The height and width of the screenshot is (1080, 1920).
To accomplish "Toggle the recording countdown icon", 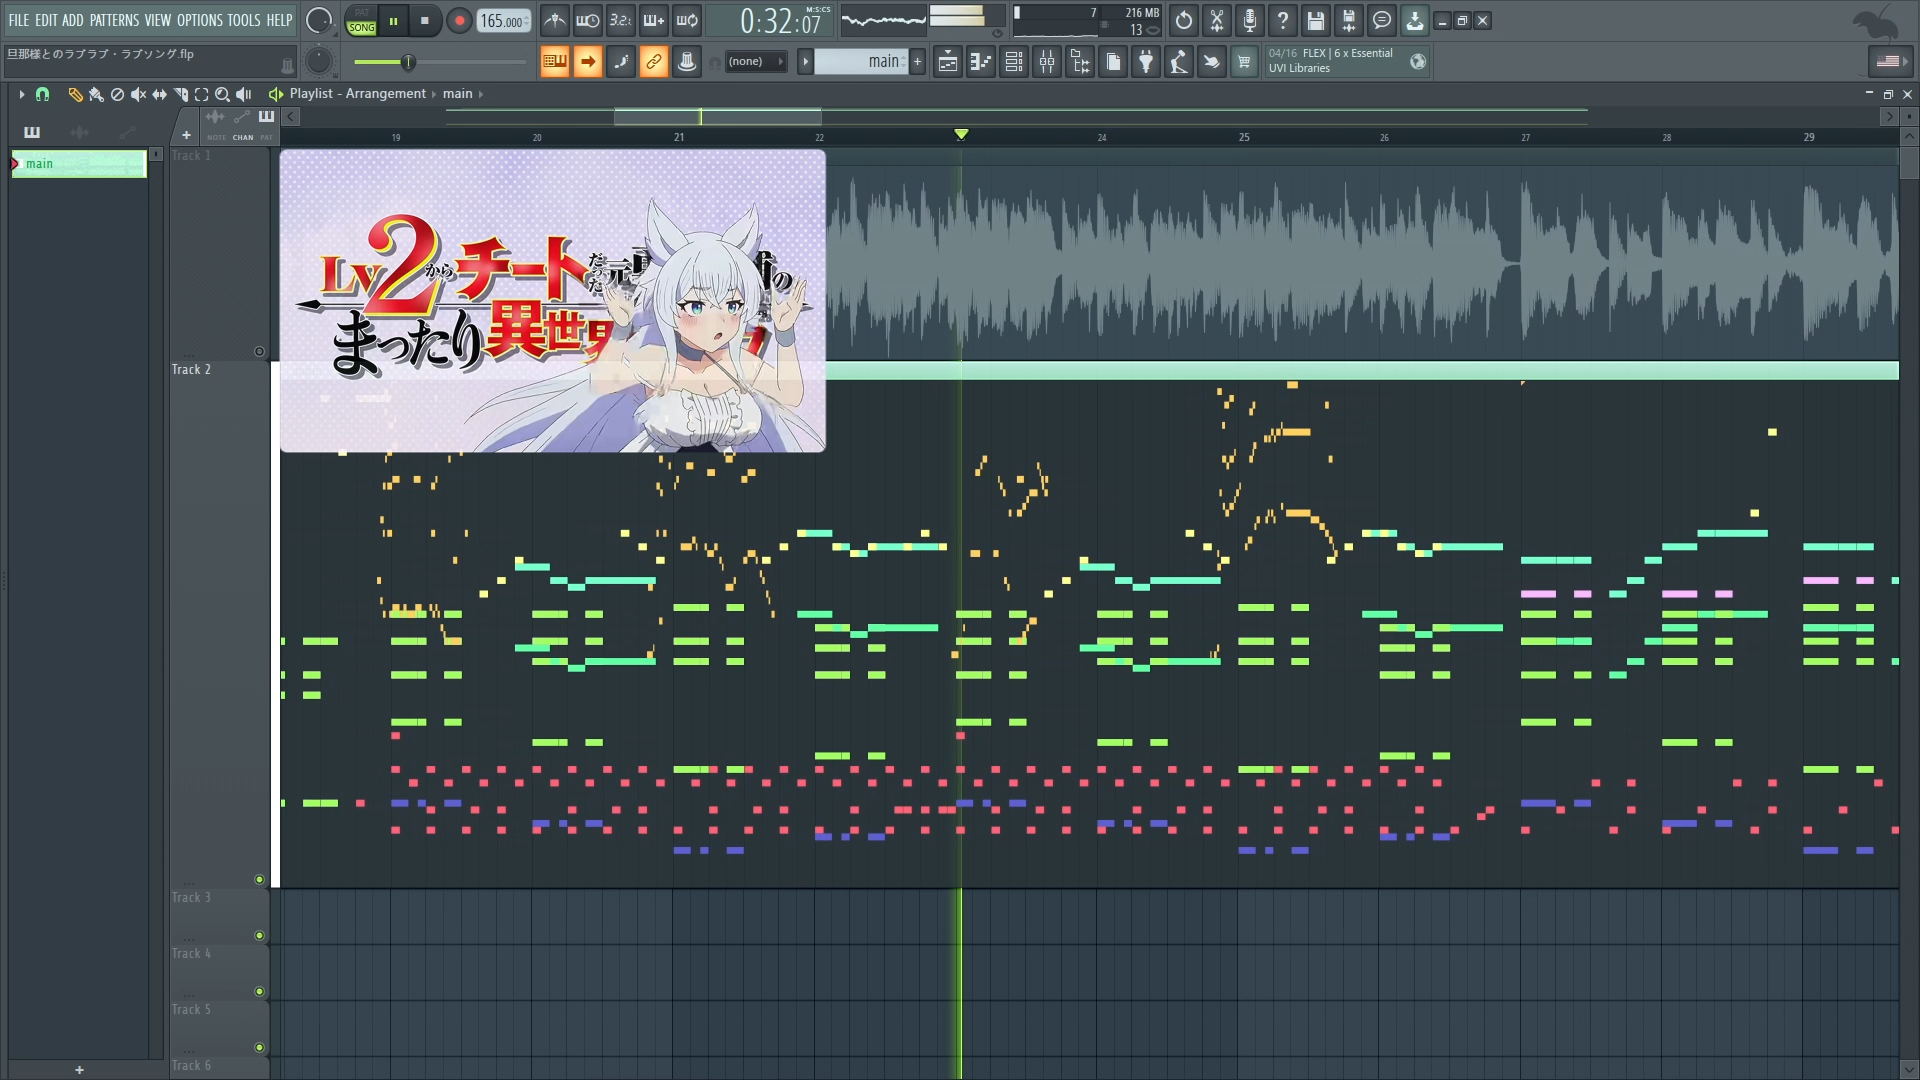I will [621, 20].
